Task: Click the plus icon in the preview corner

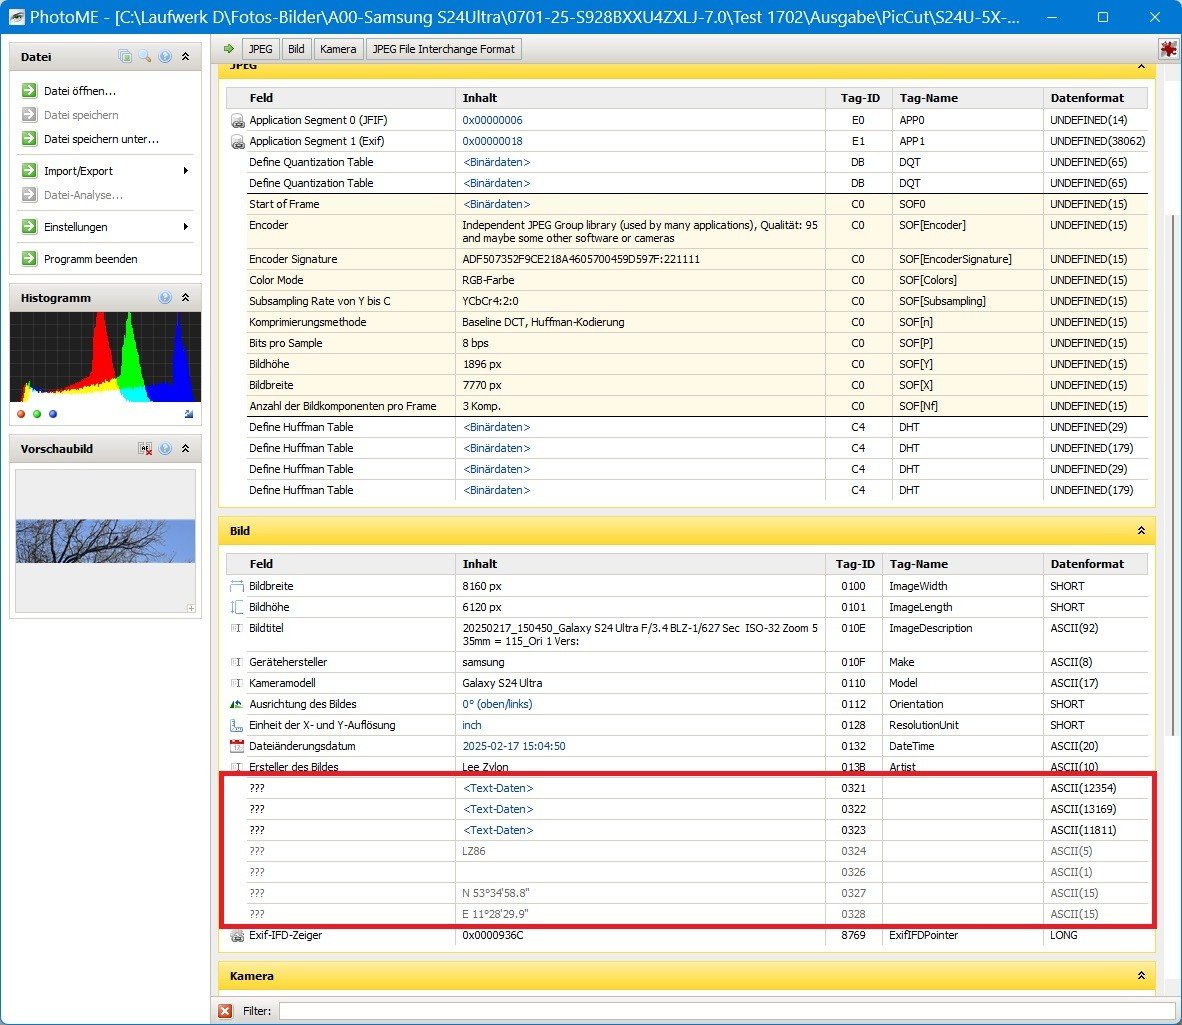Action: click(x=190, y=608)
